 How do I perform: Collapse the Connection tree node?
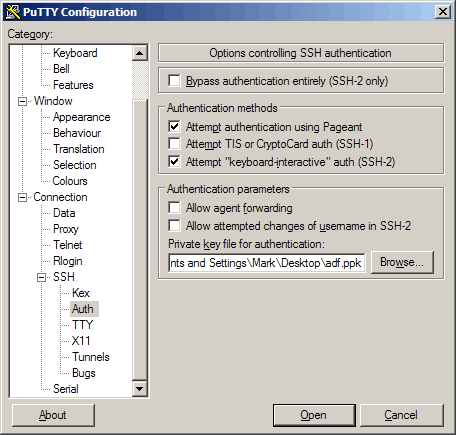tap(22, 197)
